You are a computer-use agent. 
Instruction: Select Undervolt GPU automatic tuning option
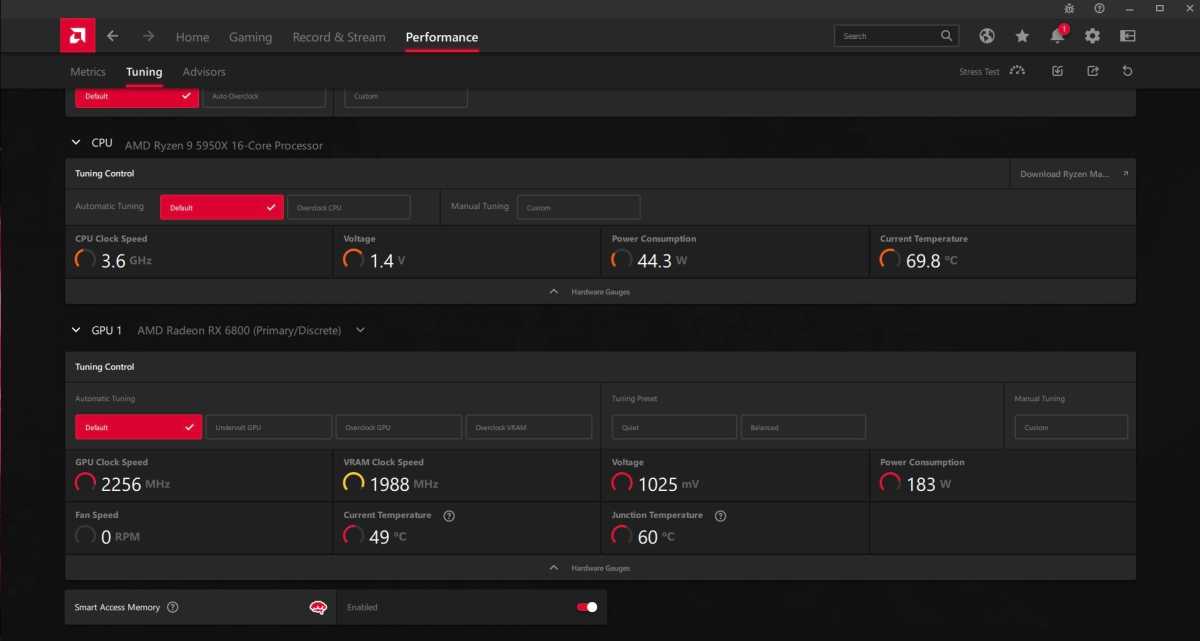(x=268, y=427)
